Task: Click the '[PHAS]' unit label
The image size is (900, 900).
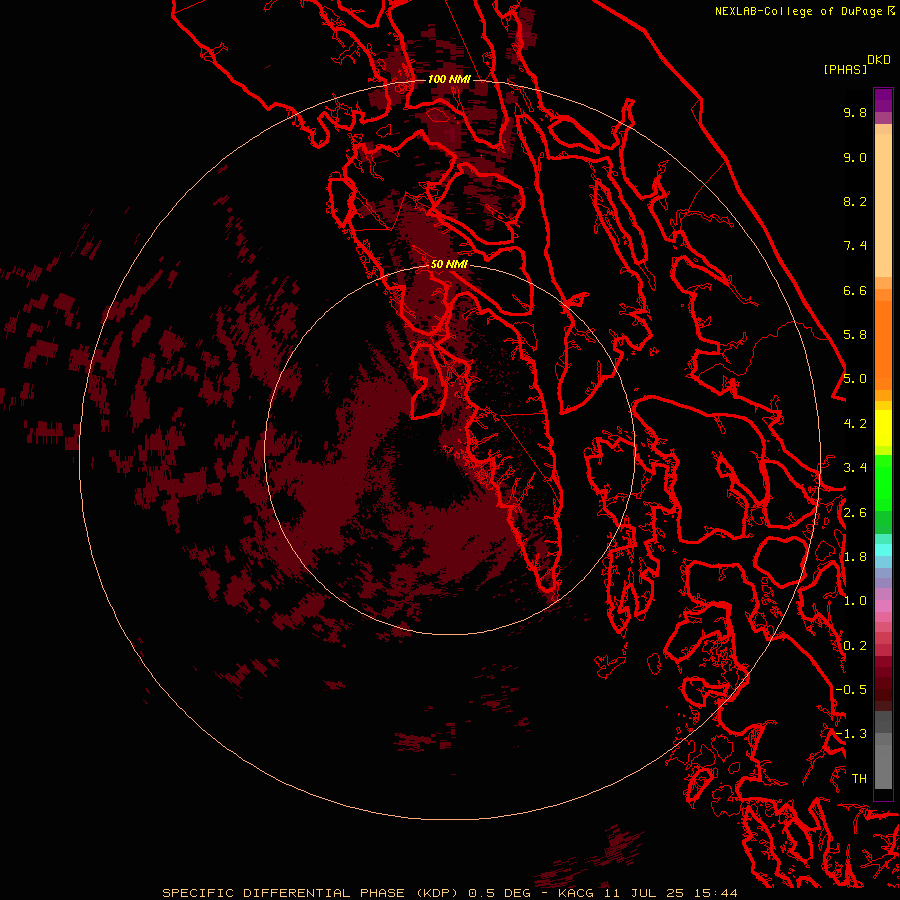Action: pyautogui.click(x=845, y=69)
